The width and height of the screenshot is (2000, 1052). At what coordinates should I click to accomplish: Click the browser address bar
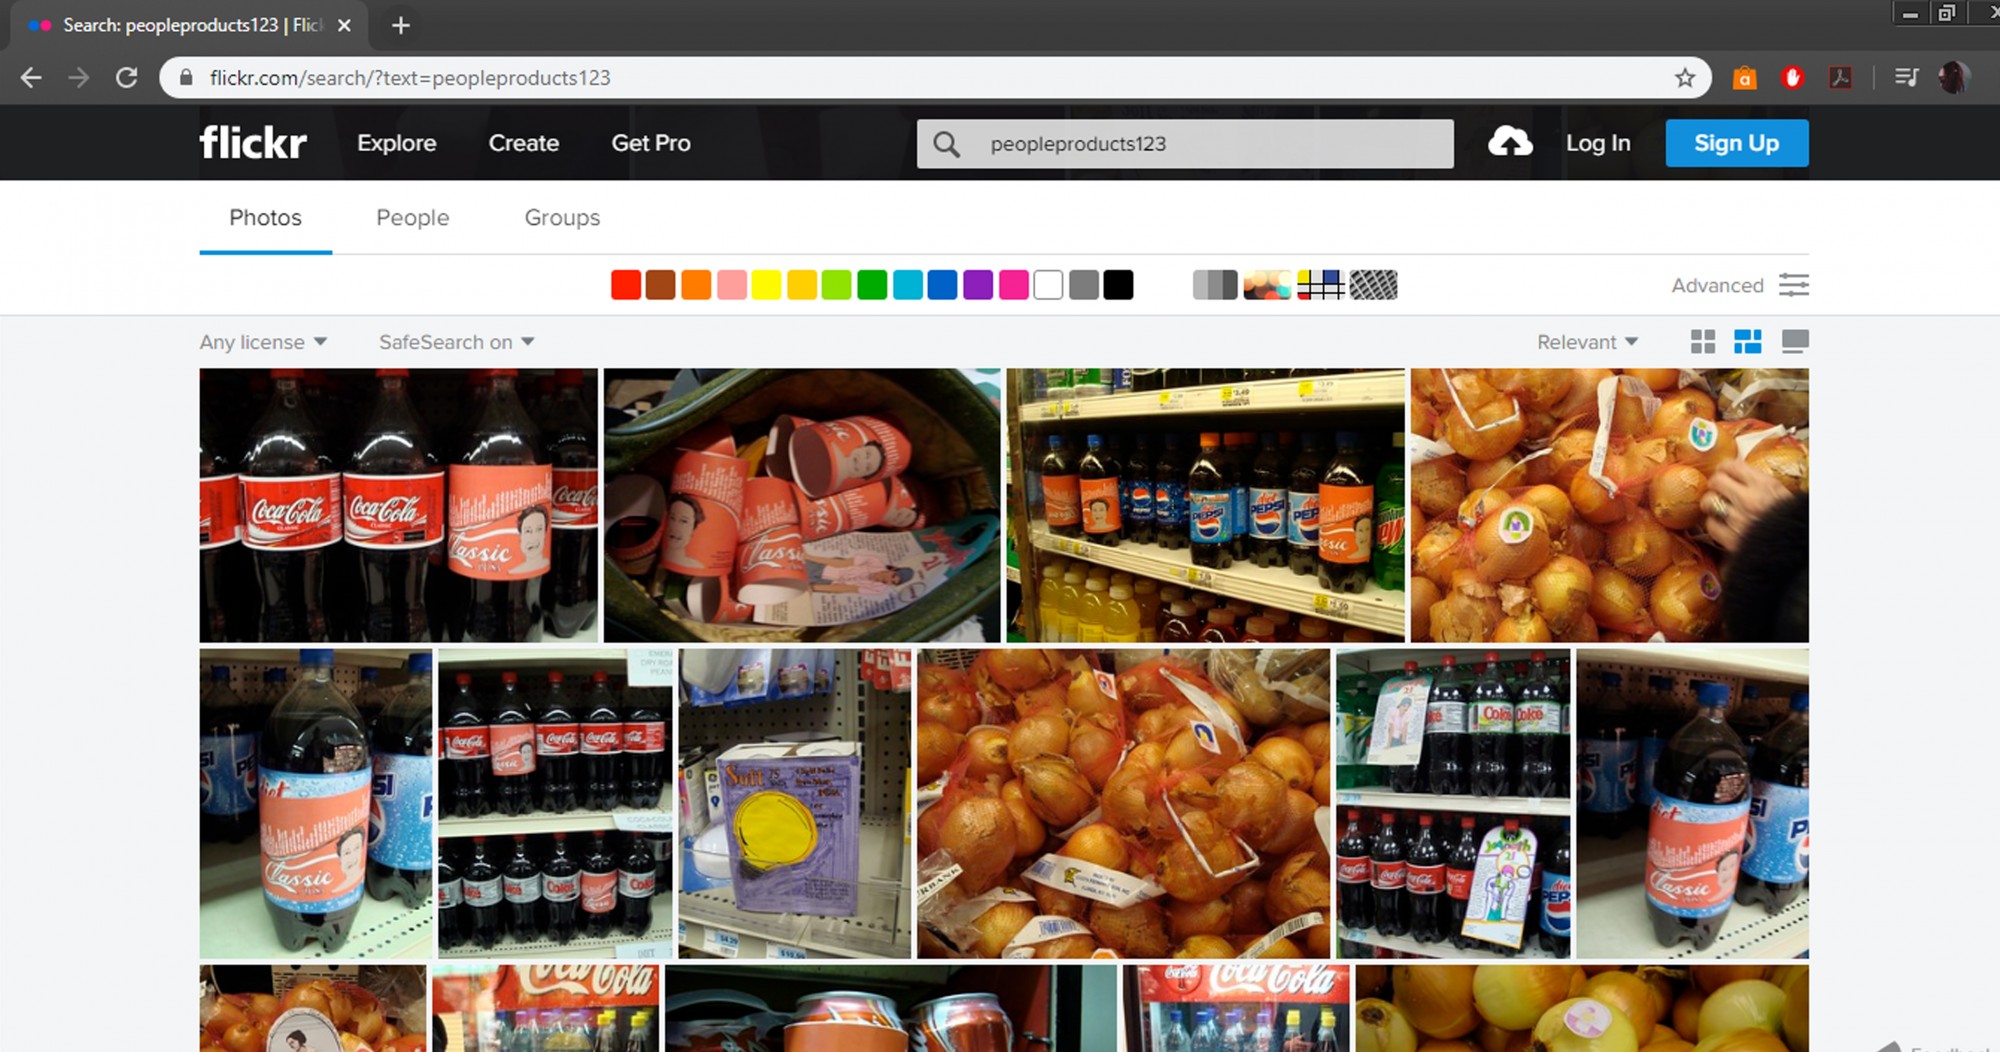click(935, 78)
